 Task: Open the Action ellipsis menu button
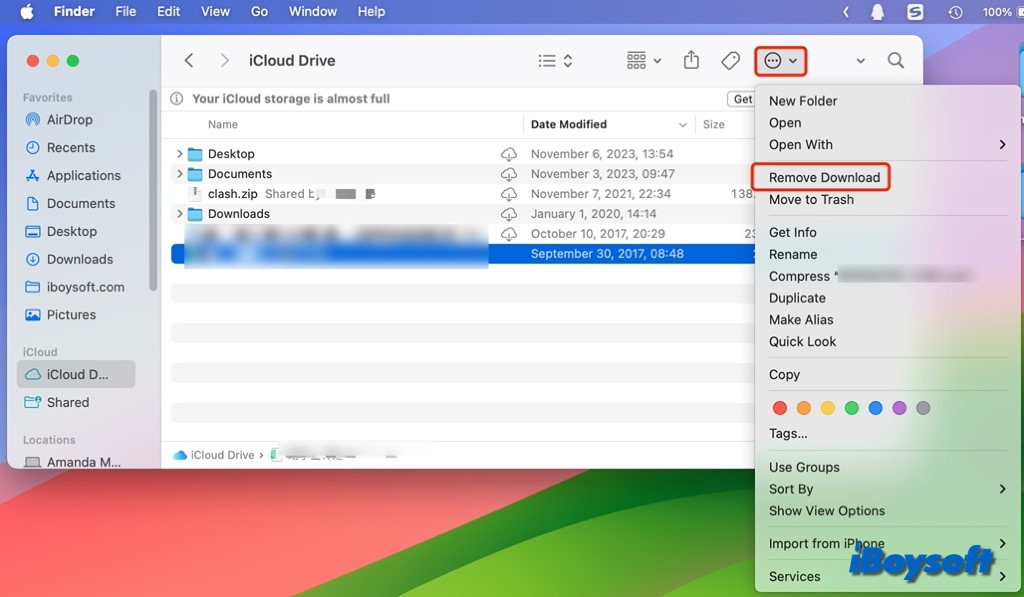(780, 61)
